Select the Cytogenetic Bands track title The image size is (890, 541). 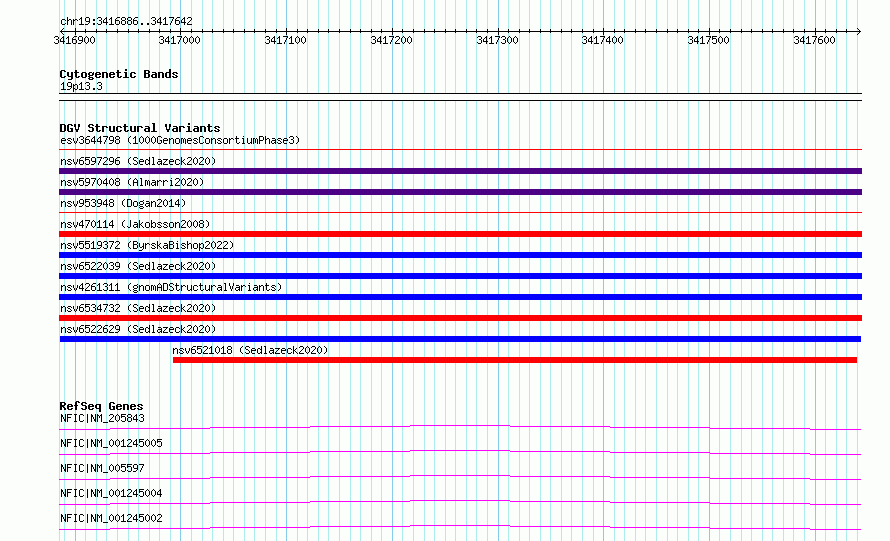[119, 74]
